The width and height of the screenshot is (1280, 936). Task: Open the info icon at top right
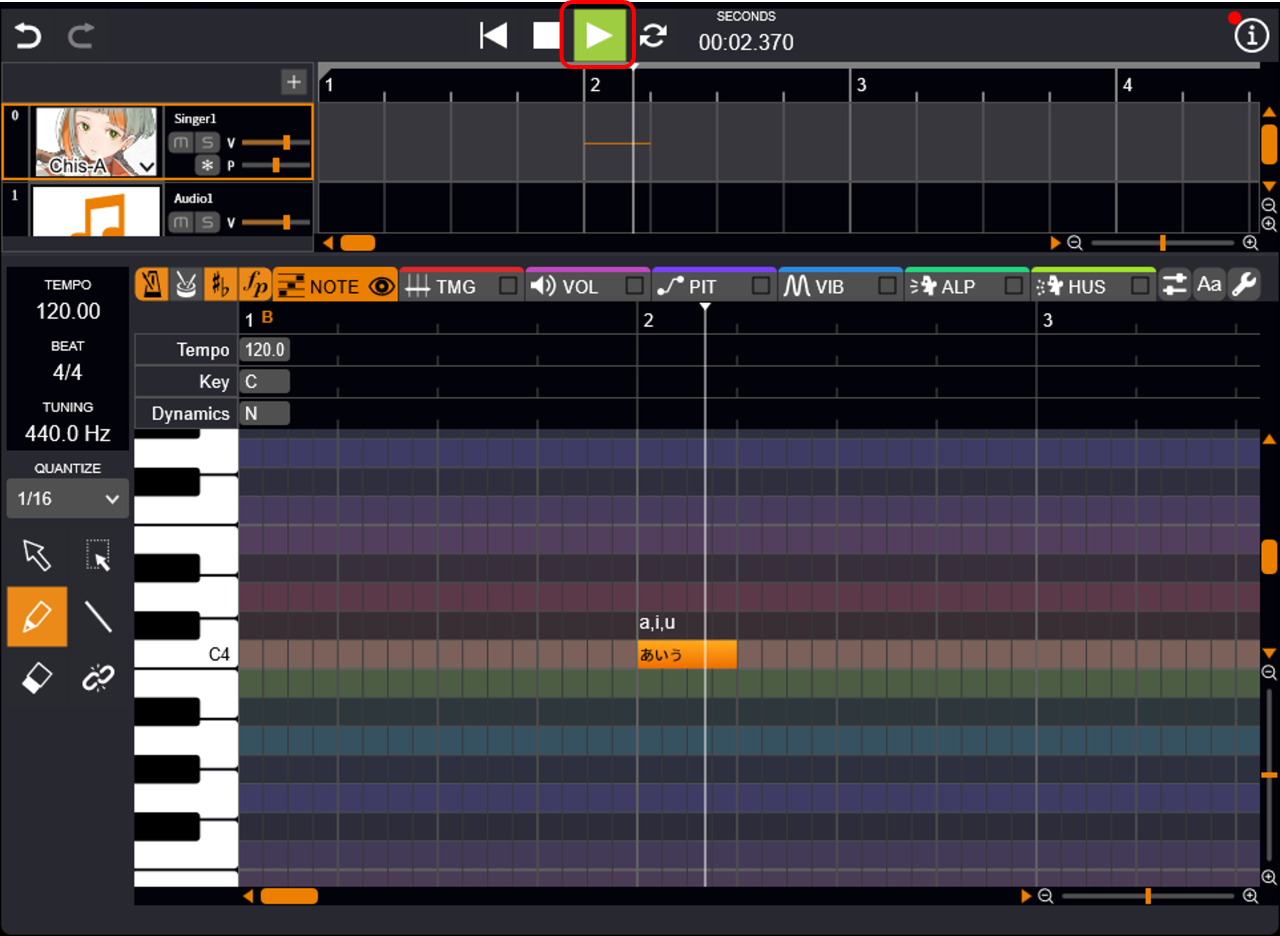[x=1250, y=36]
